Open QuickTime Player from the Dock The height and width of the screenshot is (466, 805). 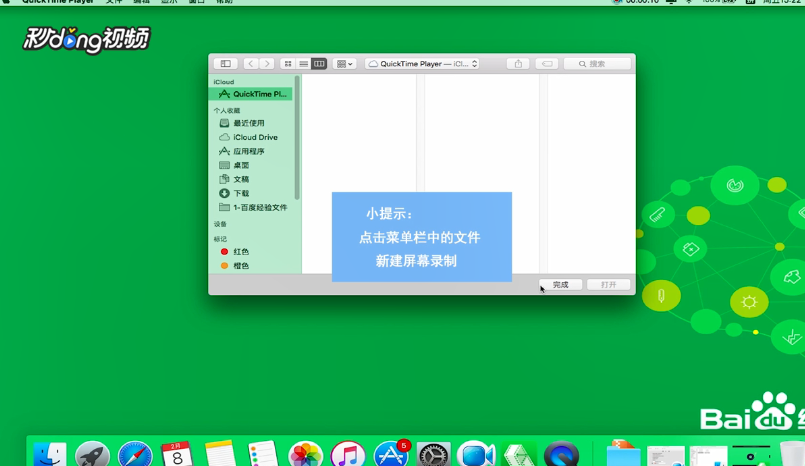point(562,454)
